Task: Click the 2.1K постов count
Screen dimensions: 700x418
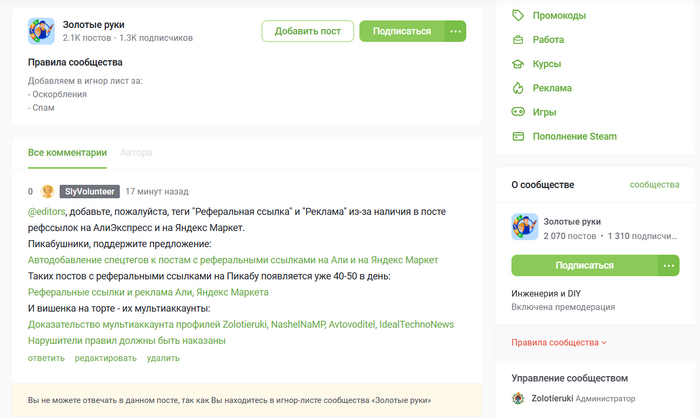Action: point(87,38)
